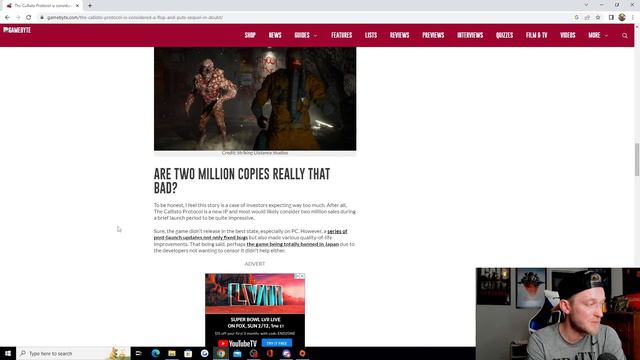Open Microsoft Store from taskbar
This screenshot has height=360, width=640.
click(188, 353)
